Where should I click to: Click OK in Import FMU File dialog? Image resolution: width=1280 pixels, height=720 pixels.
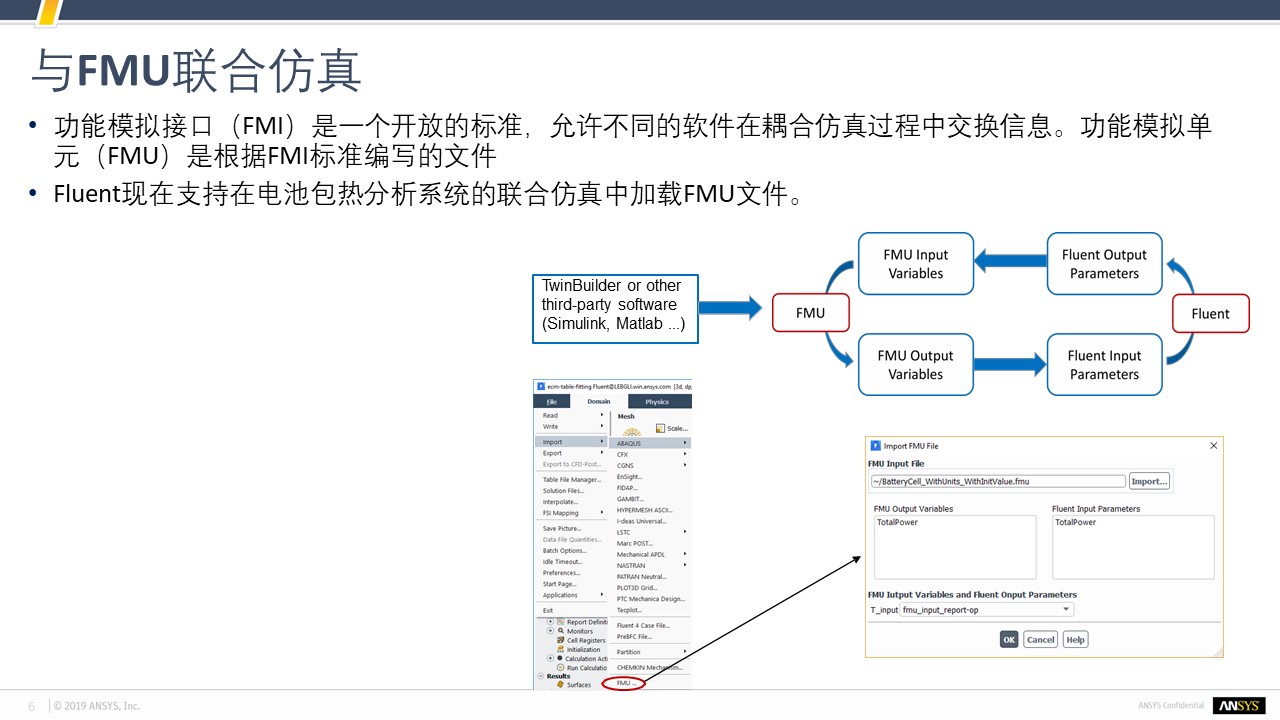pyautogui.click(x=1009, y=639)
